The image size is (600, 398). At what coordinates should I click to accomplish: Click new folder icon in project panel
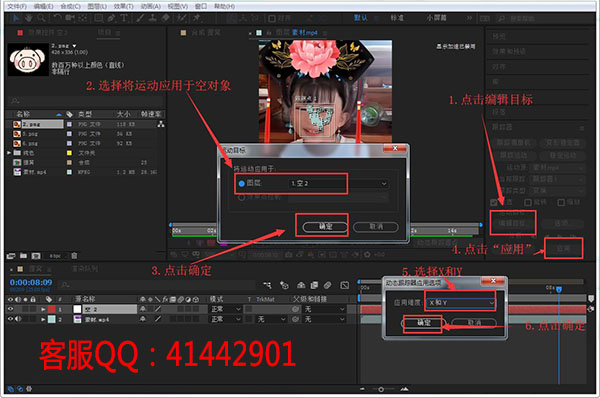click(x=23, y=255)
